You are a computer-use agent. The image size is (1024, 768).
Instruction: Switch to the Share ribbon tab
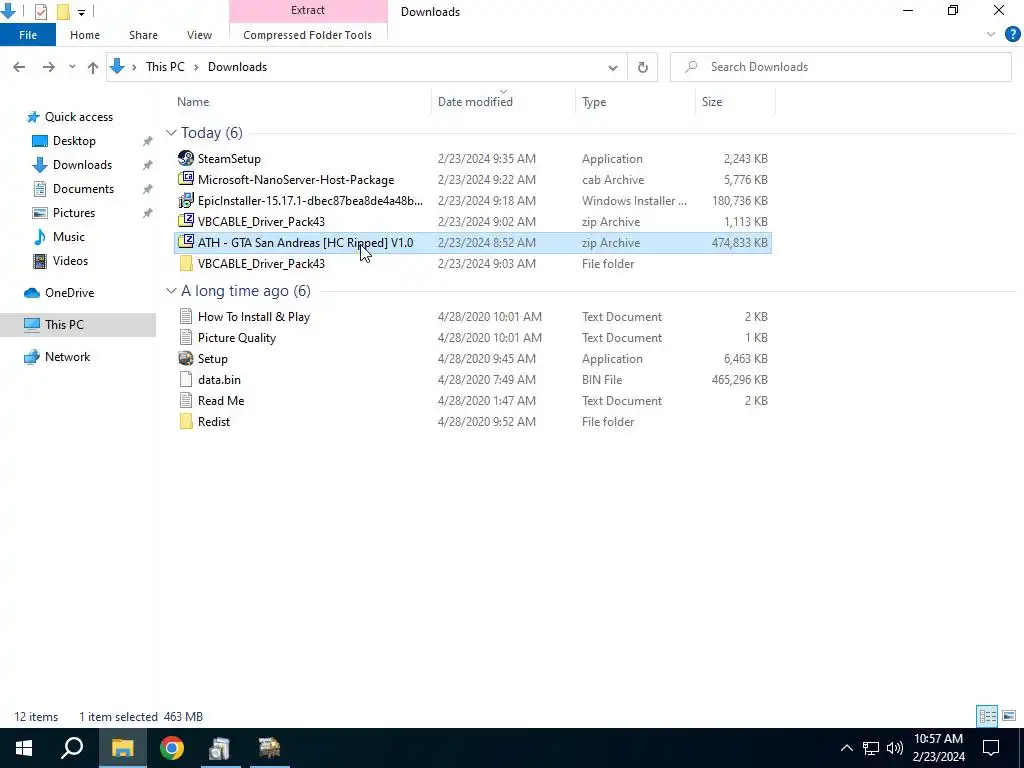(143, 35)
